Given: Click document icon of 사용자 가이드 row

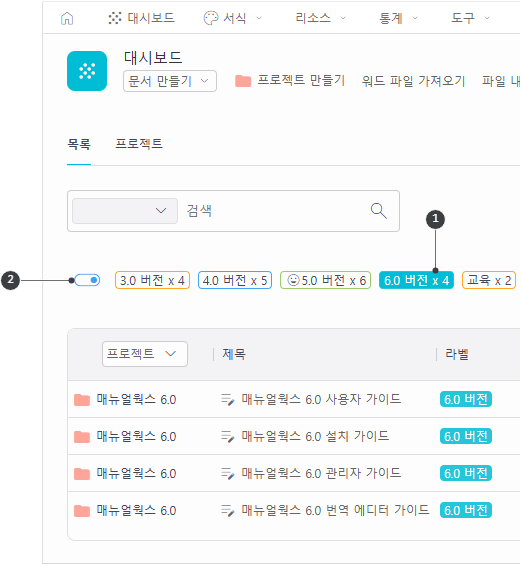Looking at the screenshot, I should pyautogui.click(x=228, y=399).
